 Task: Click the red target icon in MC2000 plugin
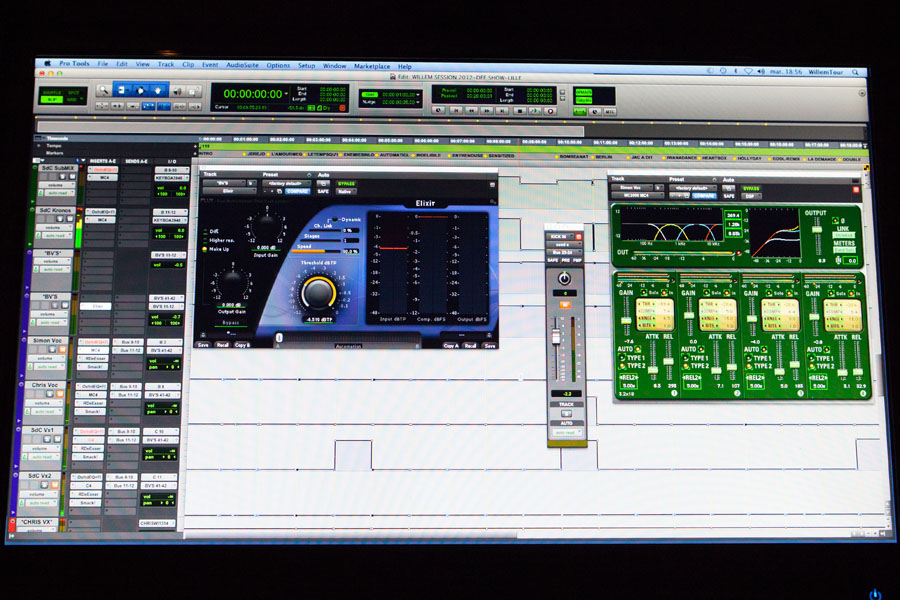855,189
